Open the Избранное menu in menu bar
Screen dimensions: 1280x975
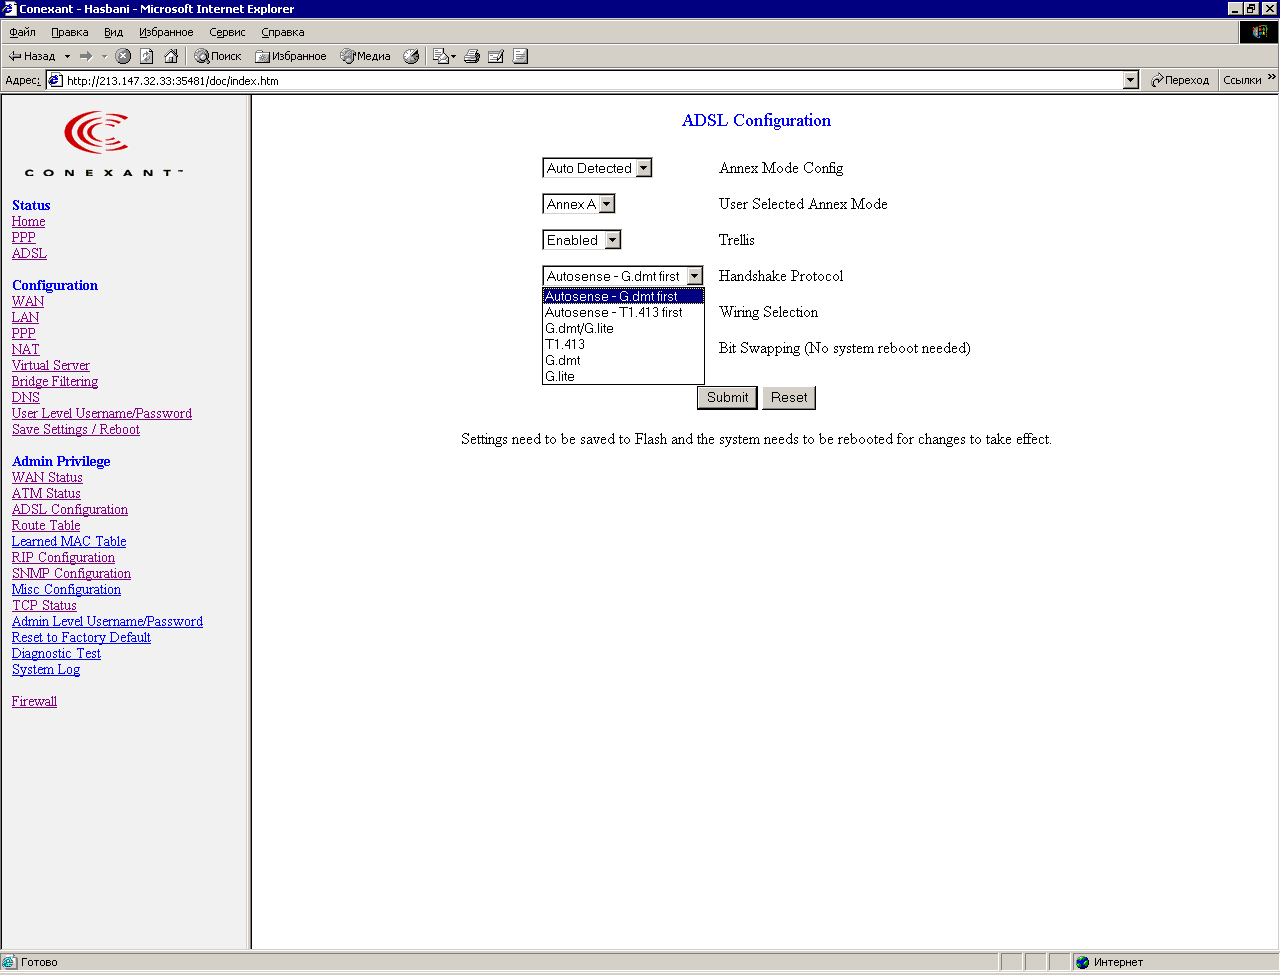166,32
